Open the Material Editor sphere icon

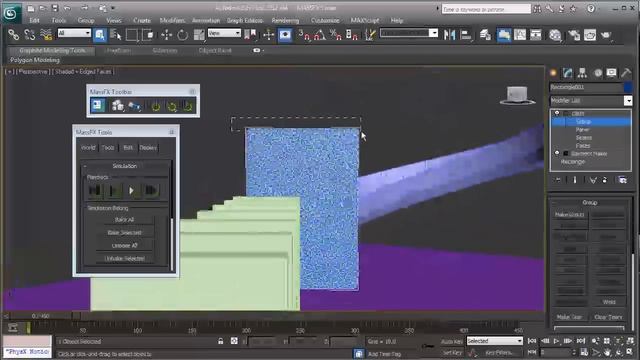click(x=555, y=35)
